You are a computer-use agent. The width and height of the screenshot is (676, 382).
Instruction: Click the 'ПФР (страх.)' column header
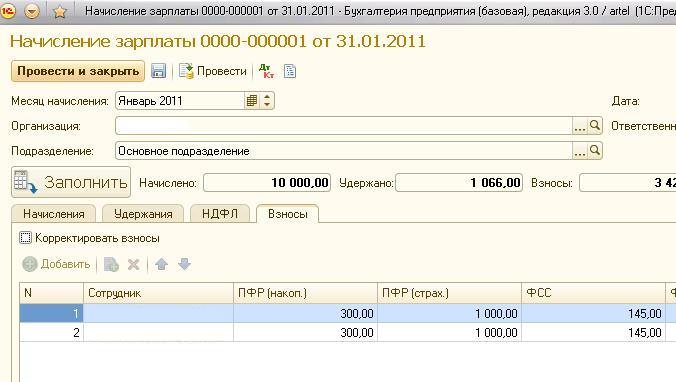449,293
